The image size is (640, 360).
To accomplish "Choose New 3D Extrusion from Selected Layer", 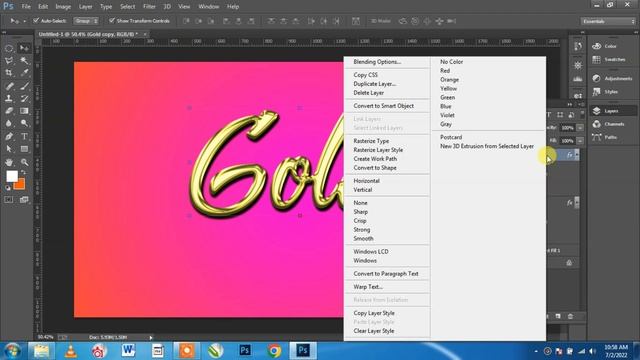I will click(488, 146).
